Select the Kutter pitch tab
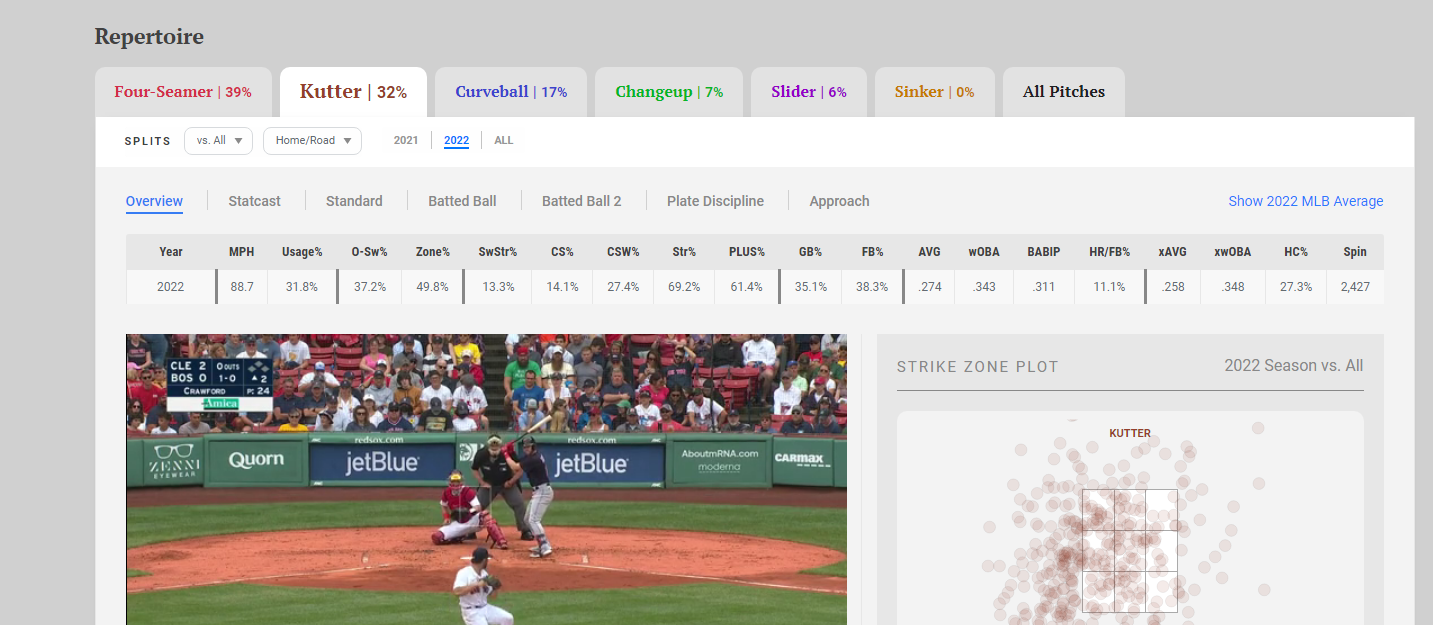The width and height of the screenshot is (1433, 625). [x=353, y=92]
